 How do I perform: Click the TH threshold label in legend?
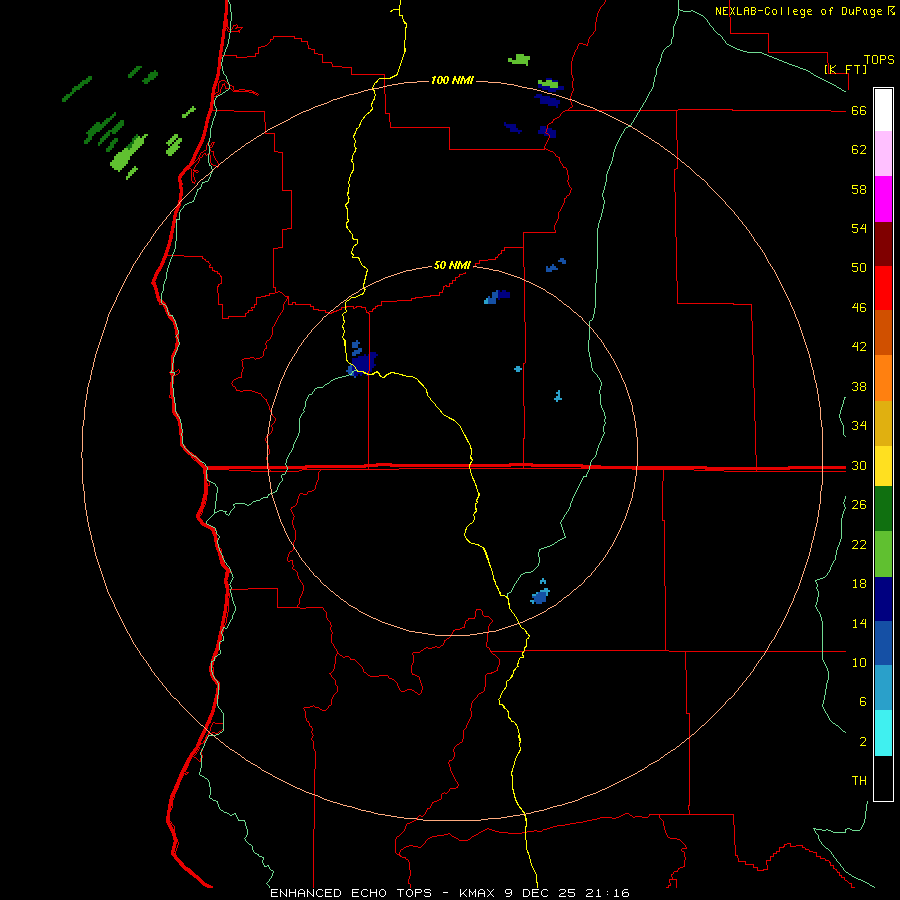coord(859,781)
